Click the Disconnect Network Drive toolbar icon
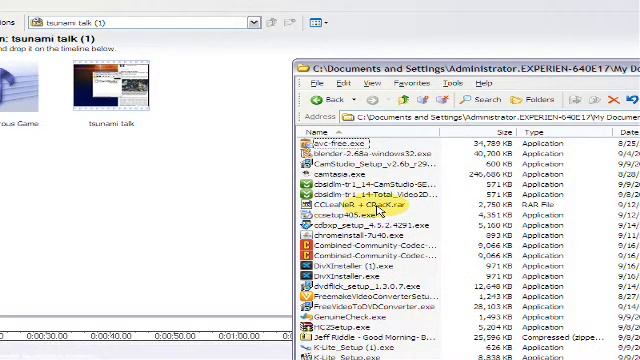The image size is (640, 360). pyautogui.click(x=442, y=100)
